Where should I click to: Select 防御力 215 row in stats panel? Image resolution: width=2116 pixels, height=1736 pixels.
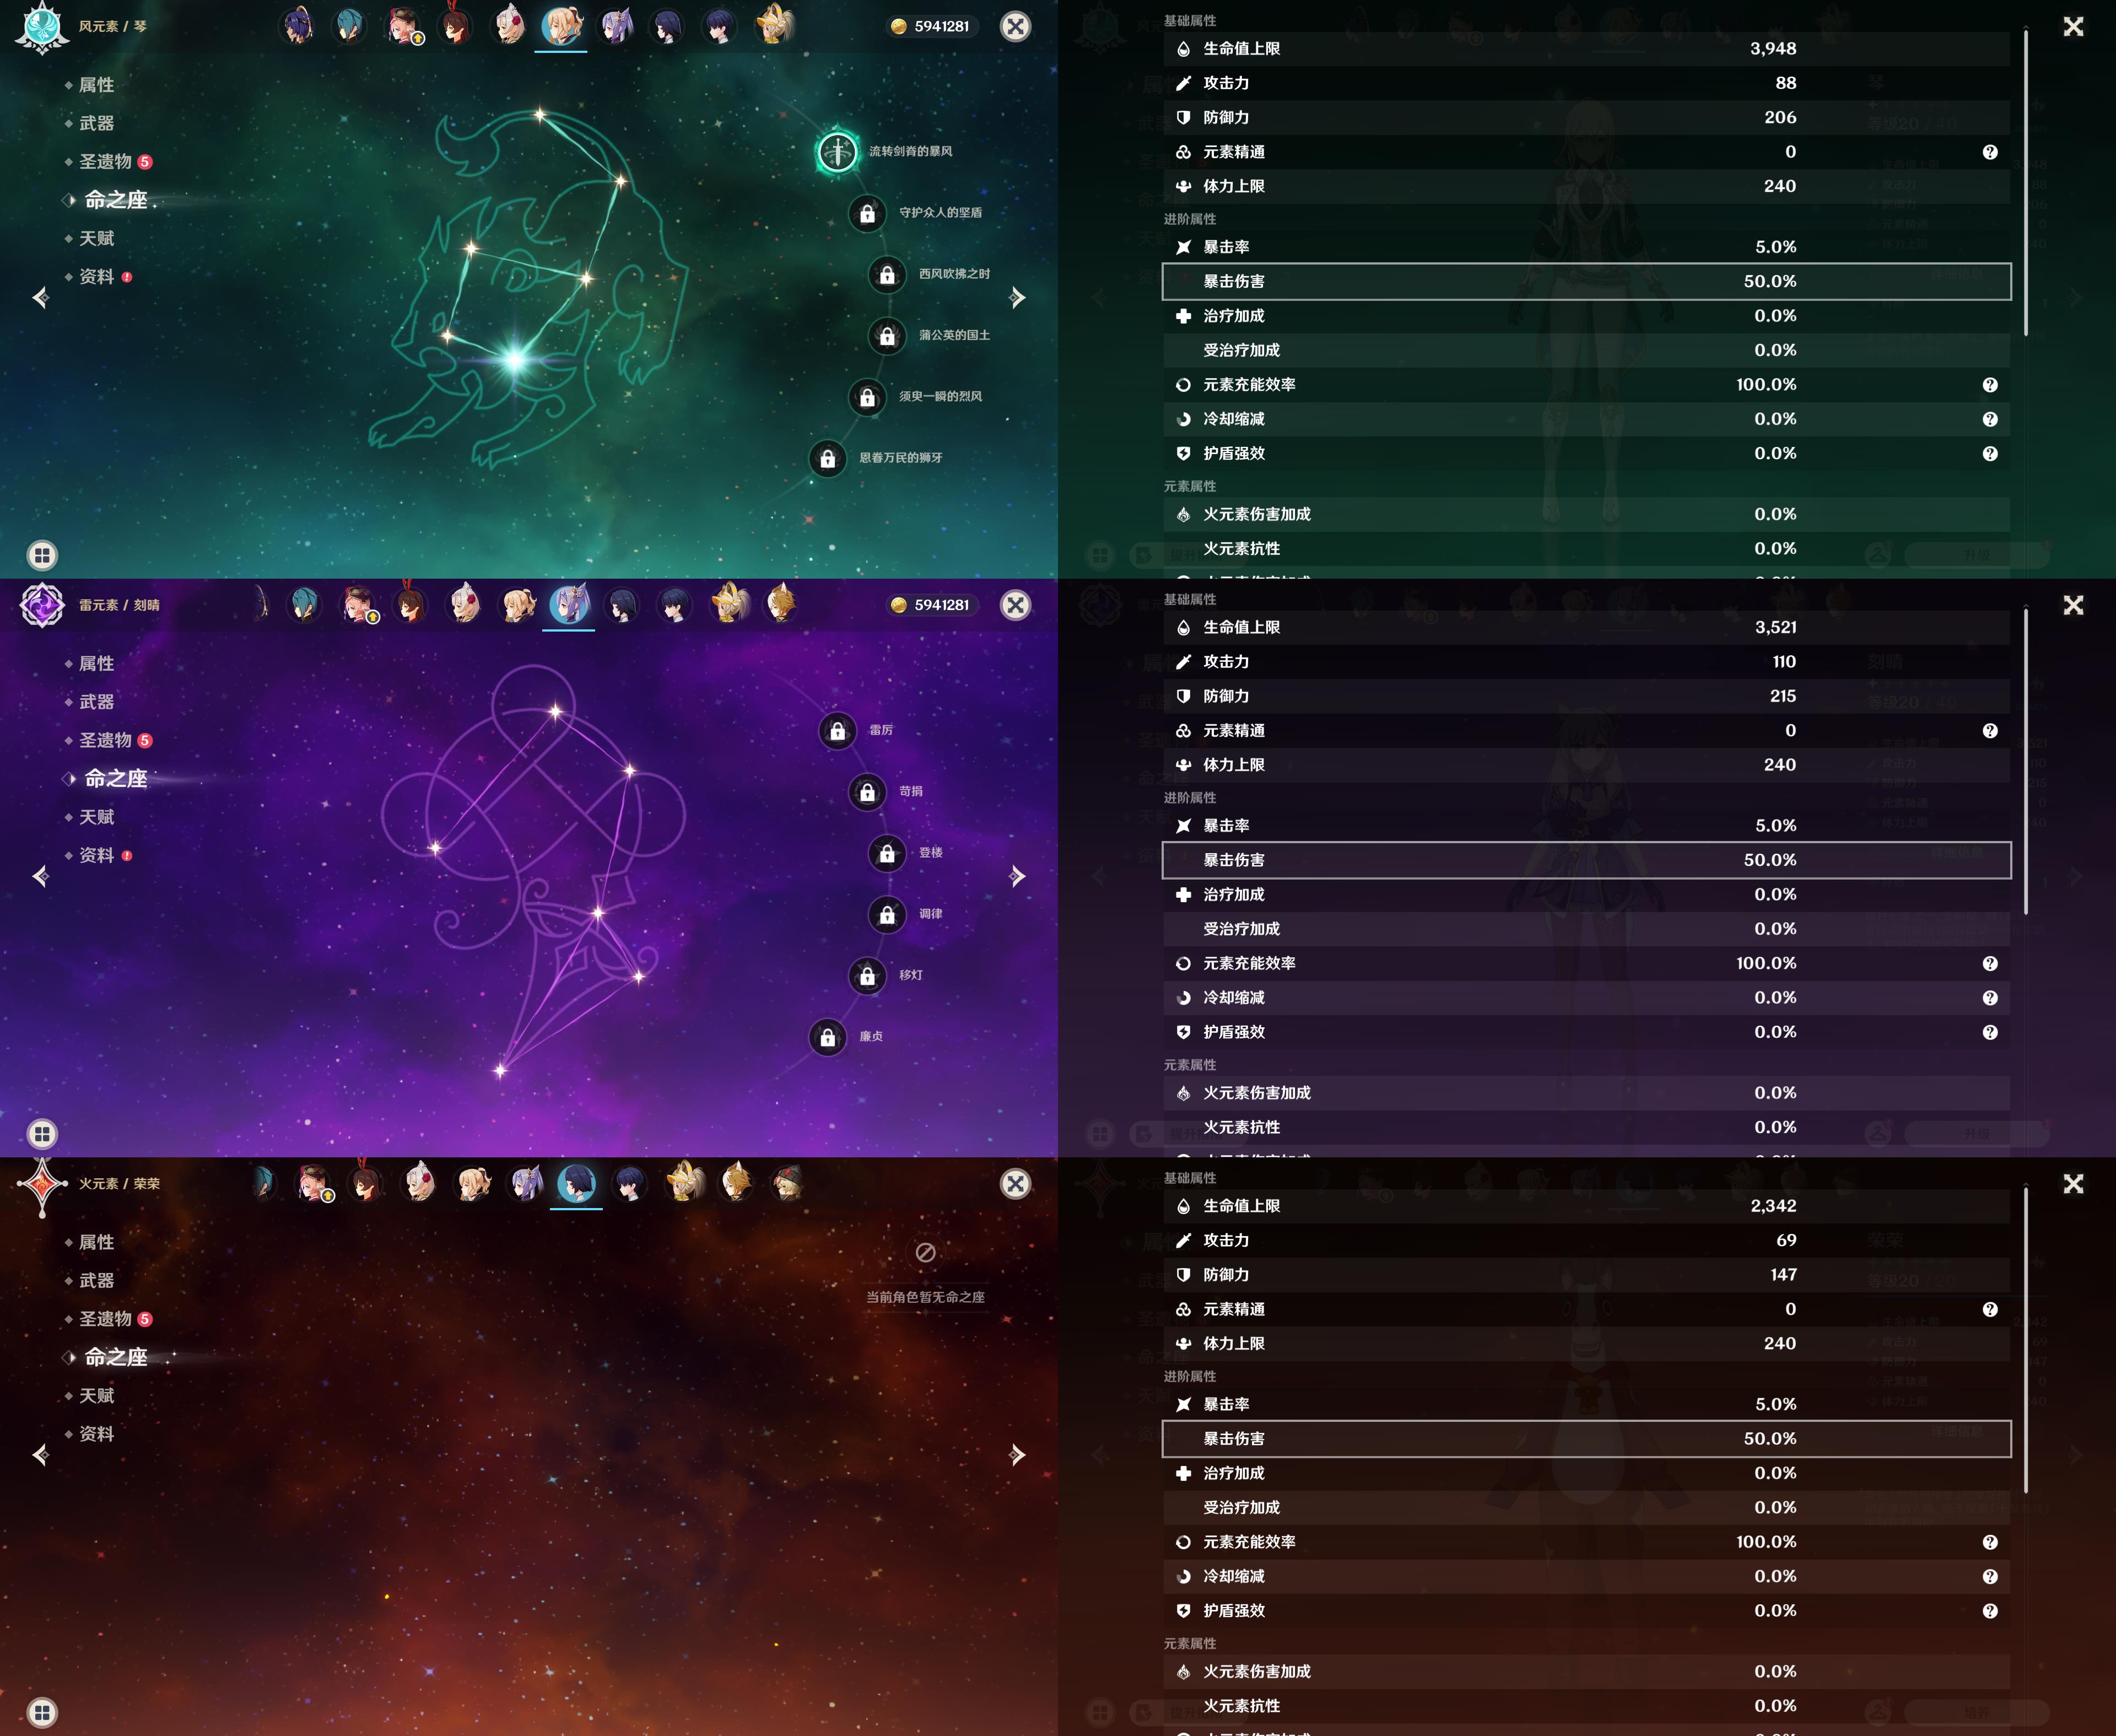coord(1586,696)
